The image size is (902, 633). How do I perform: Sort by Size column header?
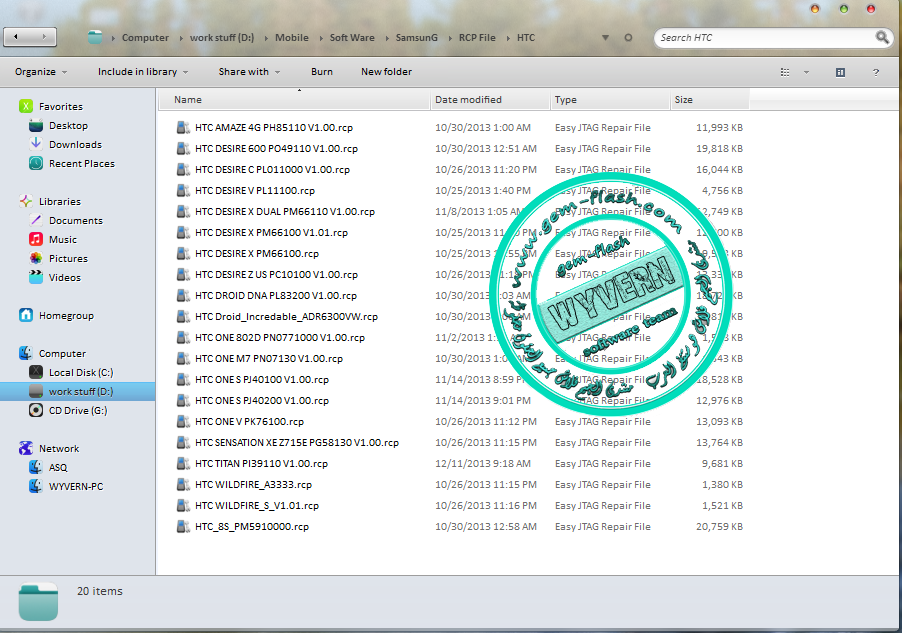[710, 100]
